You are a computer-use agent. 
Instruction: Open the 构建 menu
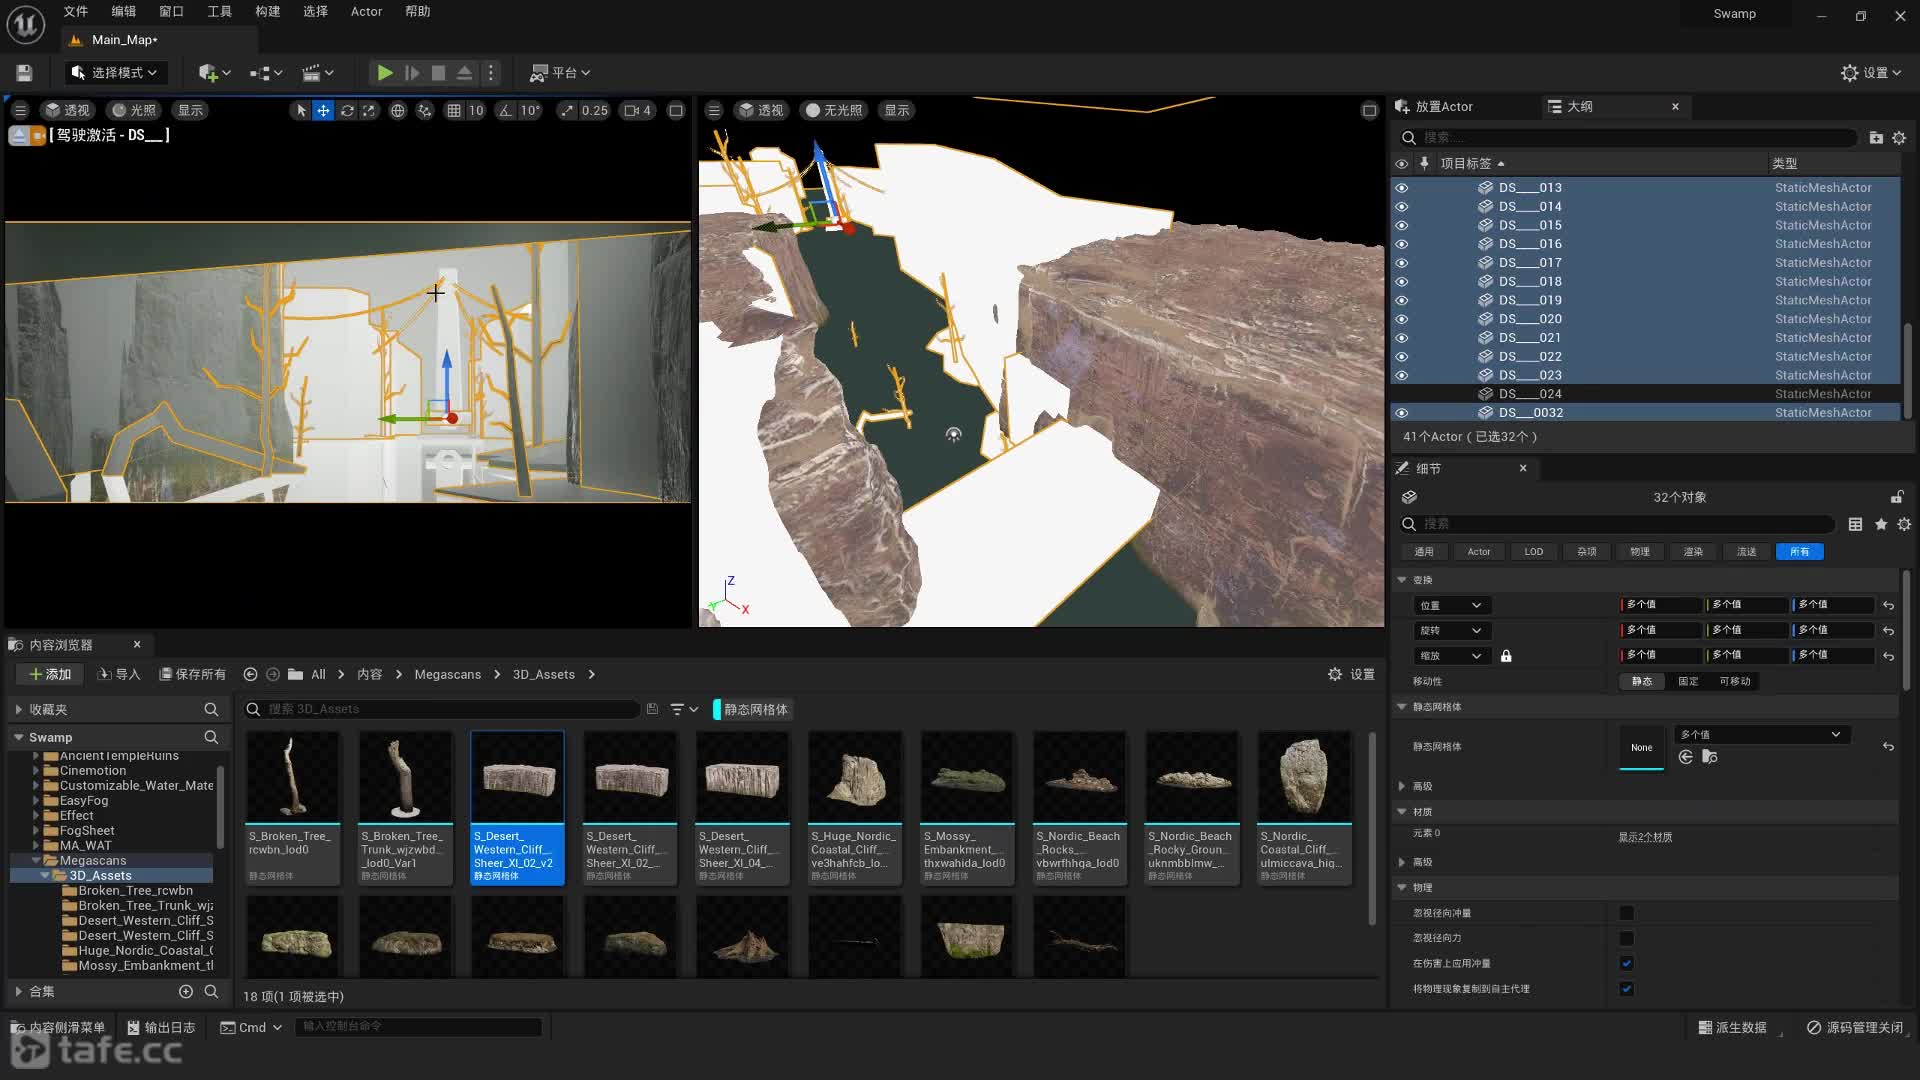pyautogui.click(x=267, y=12)
